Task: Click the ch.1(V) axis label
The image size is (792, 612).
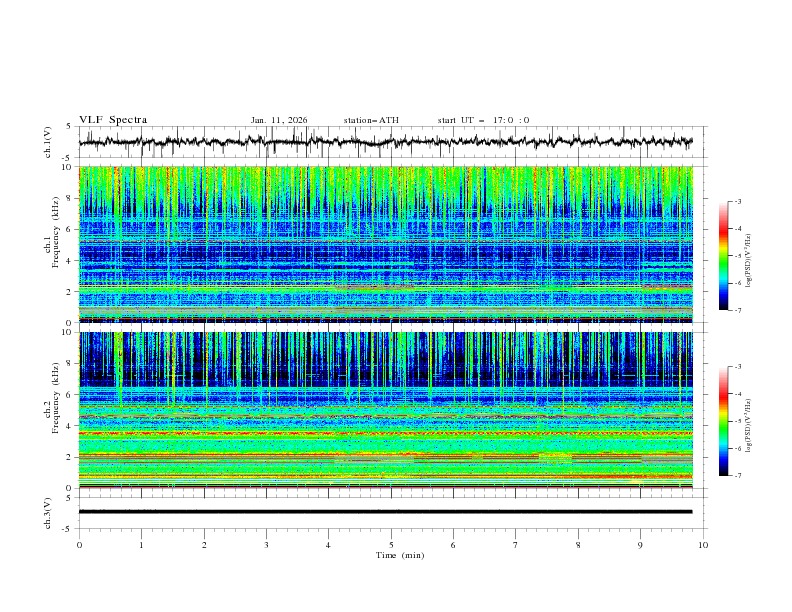Action: point(48,142)
